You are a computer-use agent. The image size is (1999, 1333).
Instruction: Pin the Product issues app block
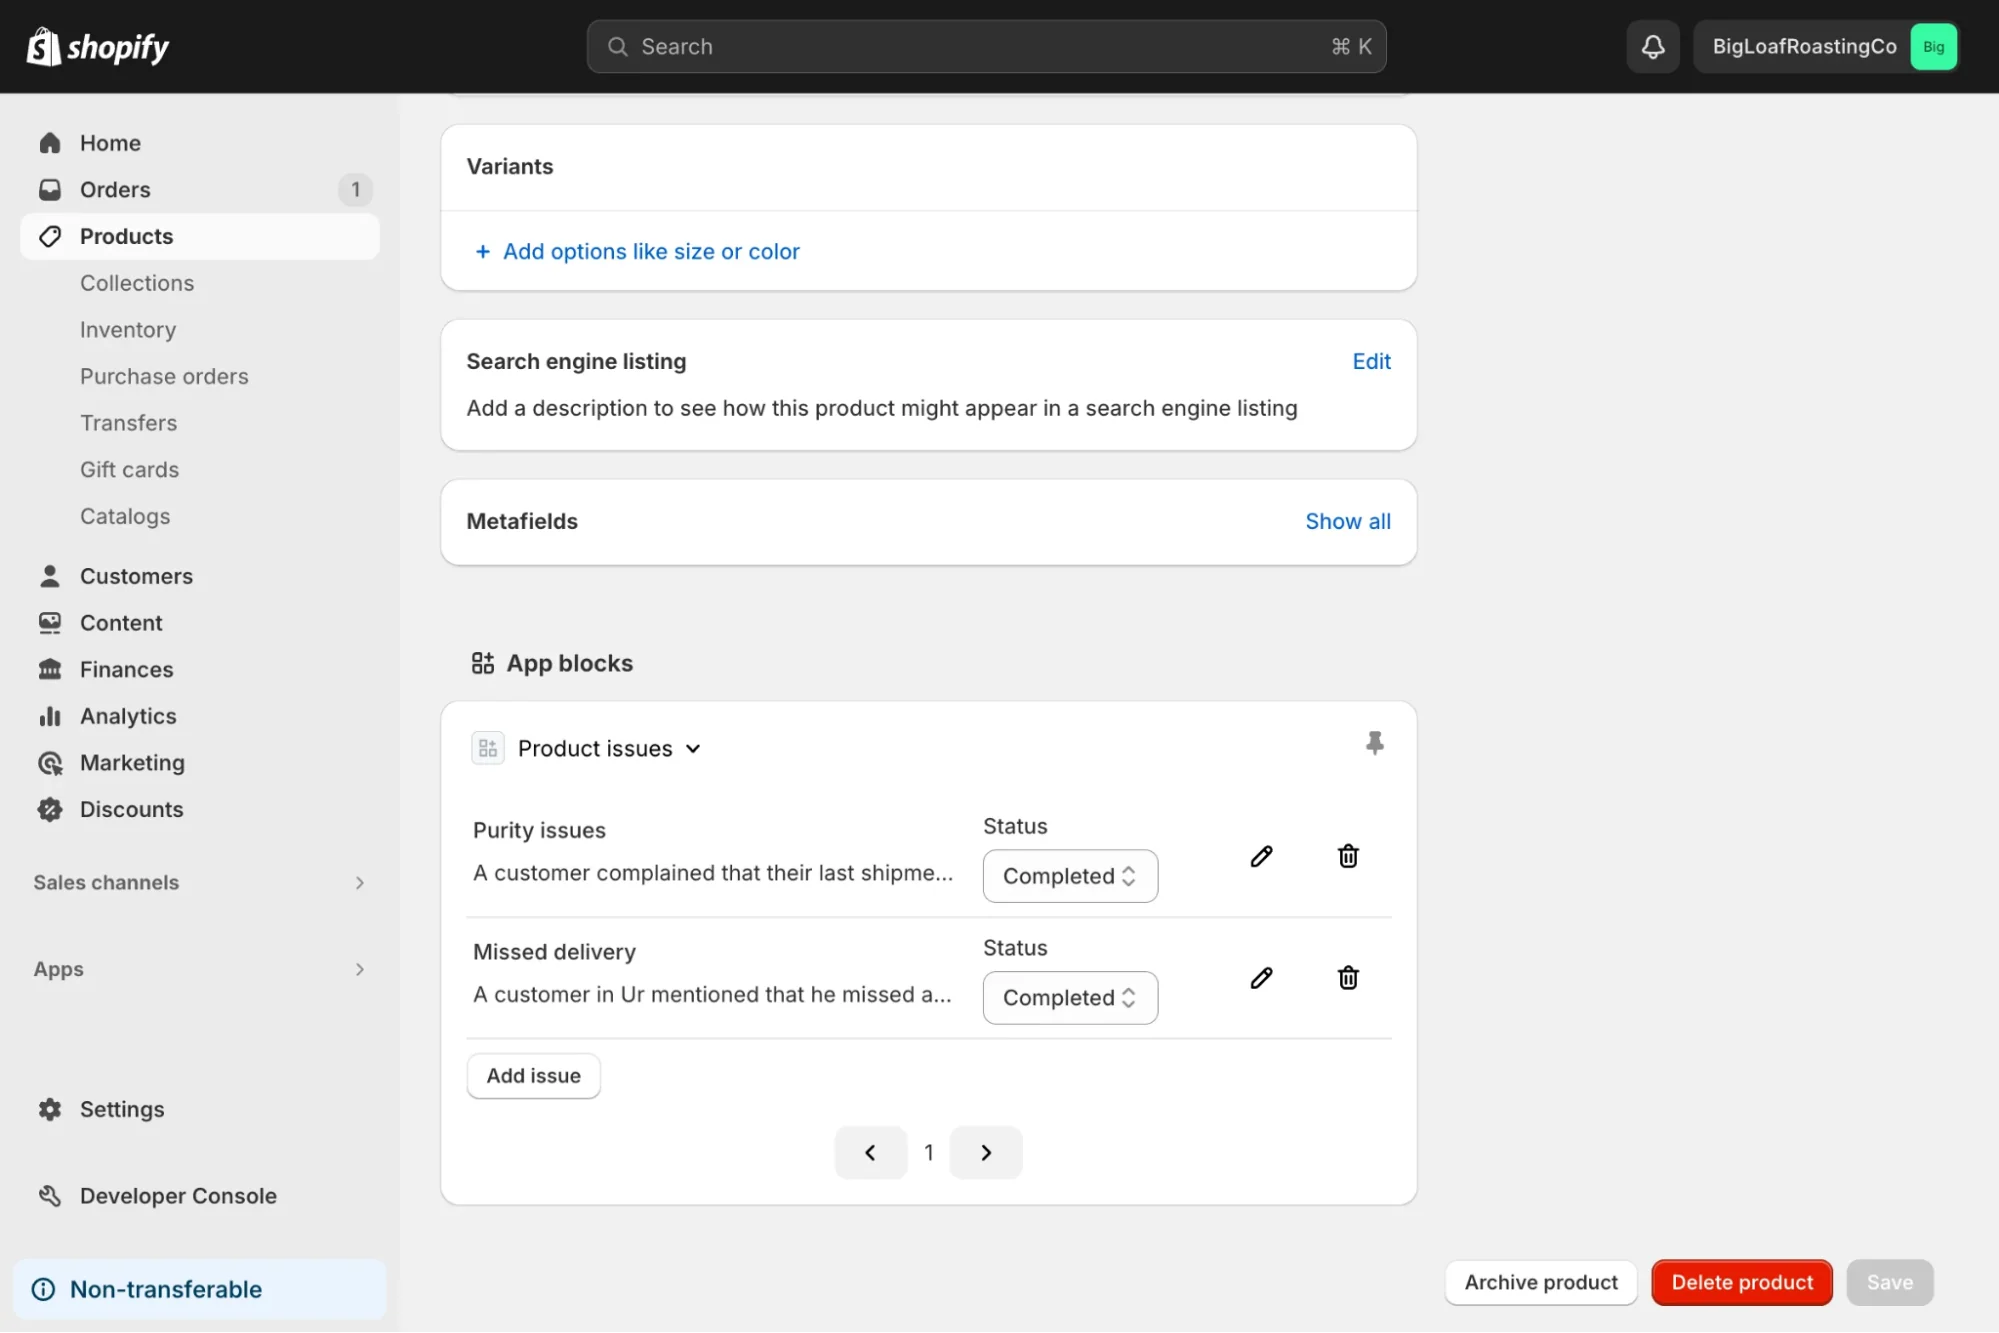1374,743
